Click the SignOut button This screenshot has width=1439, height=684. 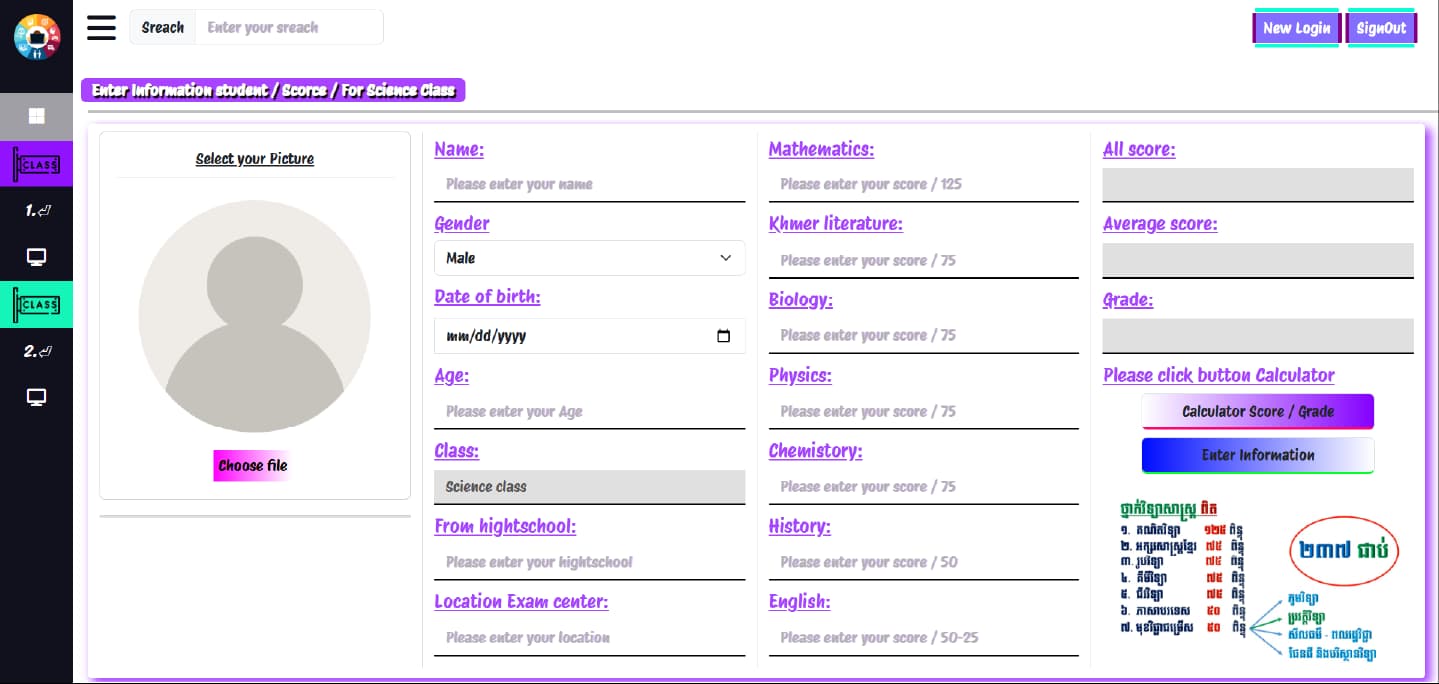tap(1381, 28)
